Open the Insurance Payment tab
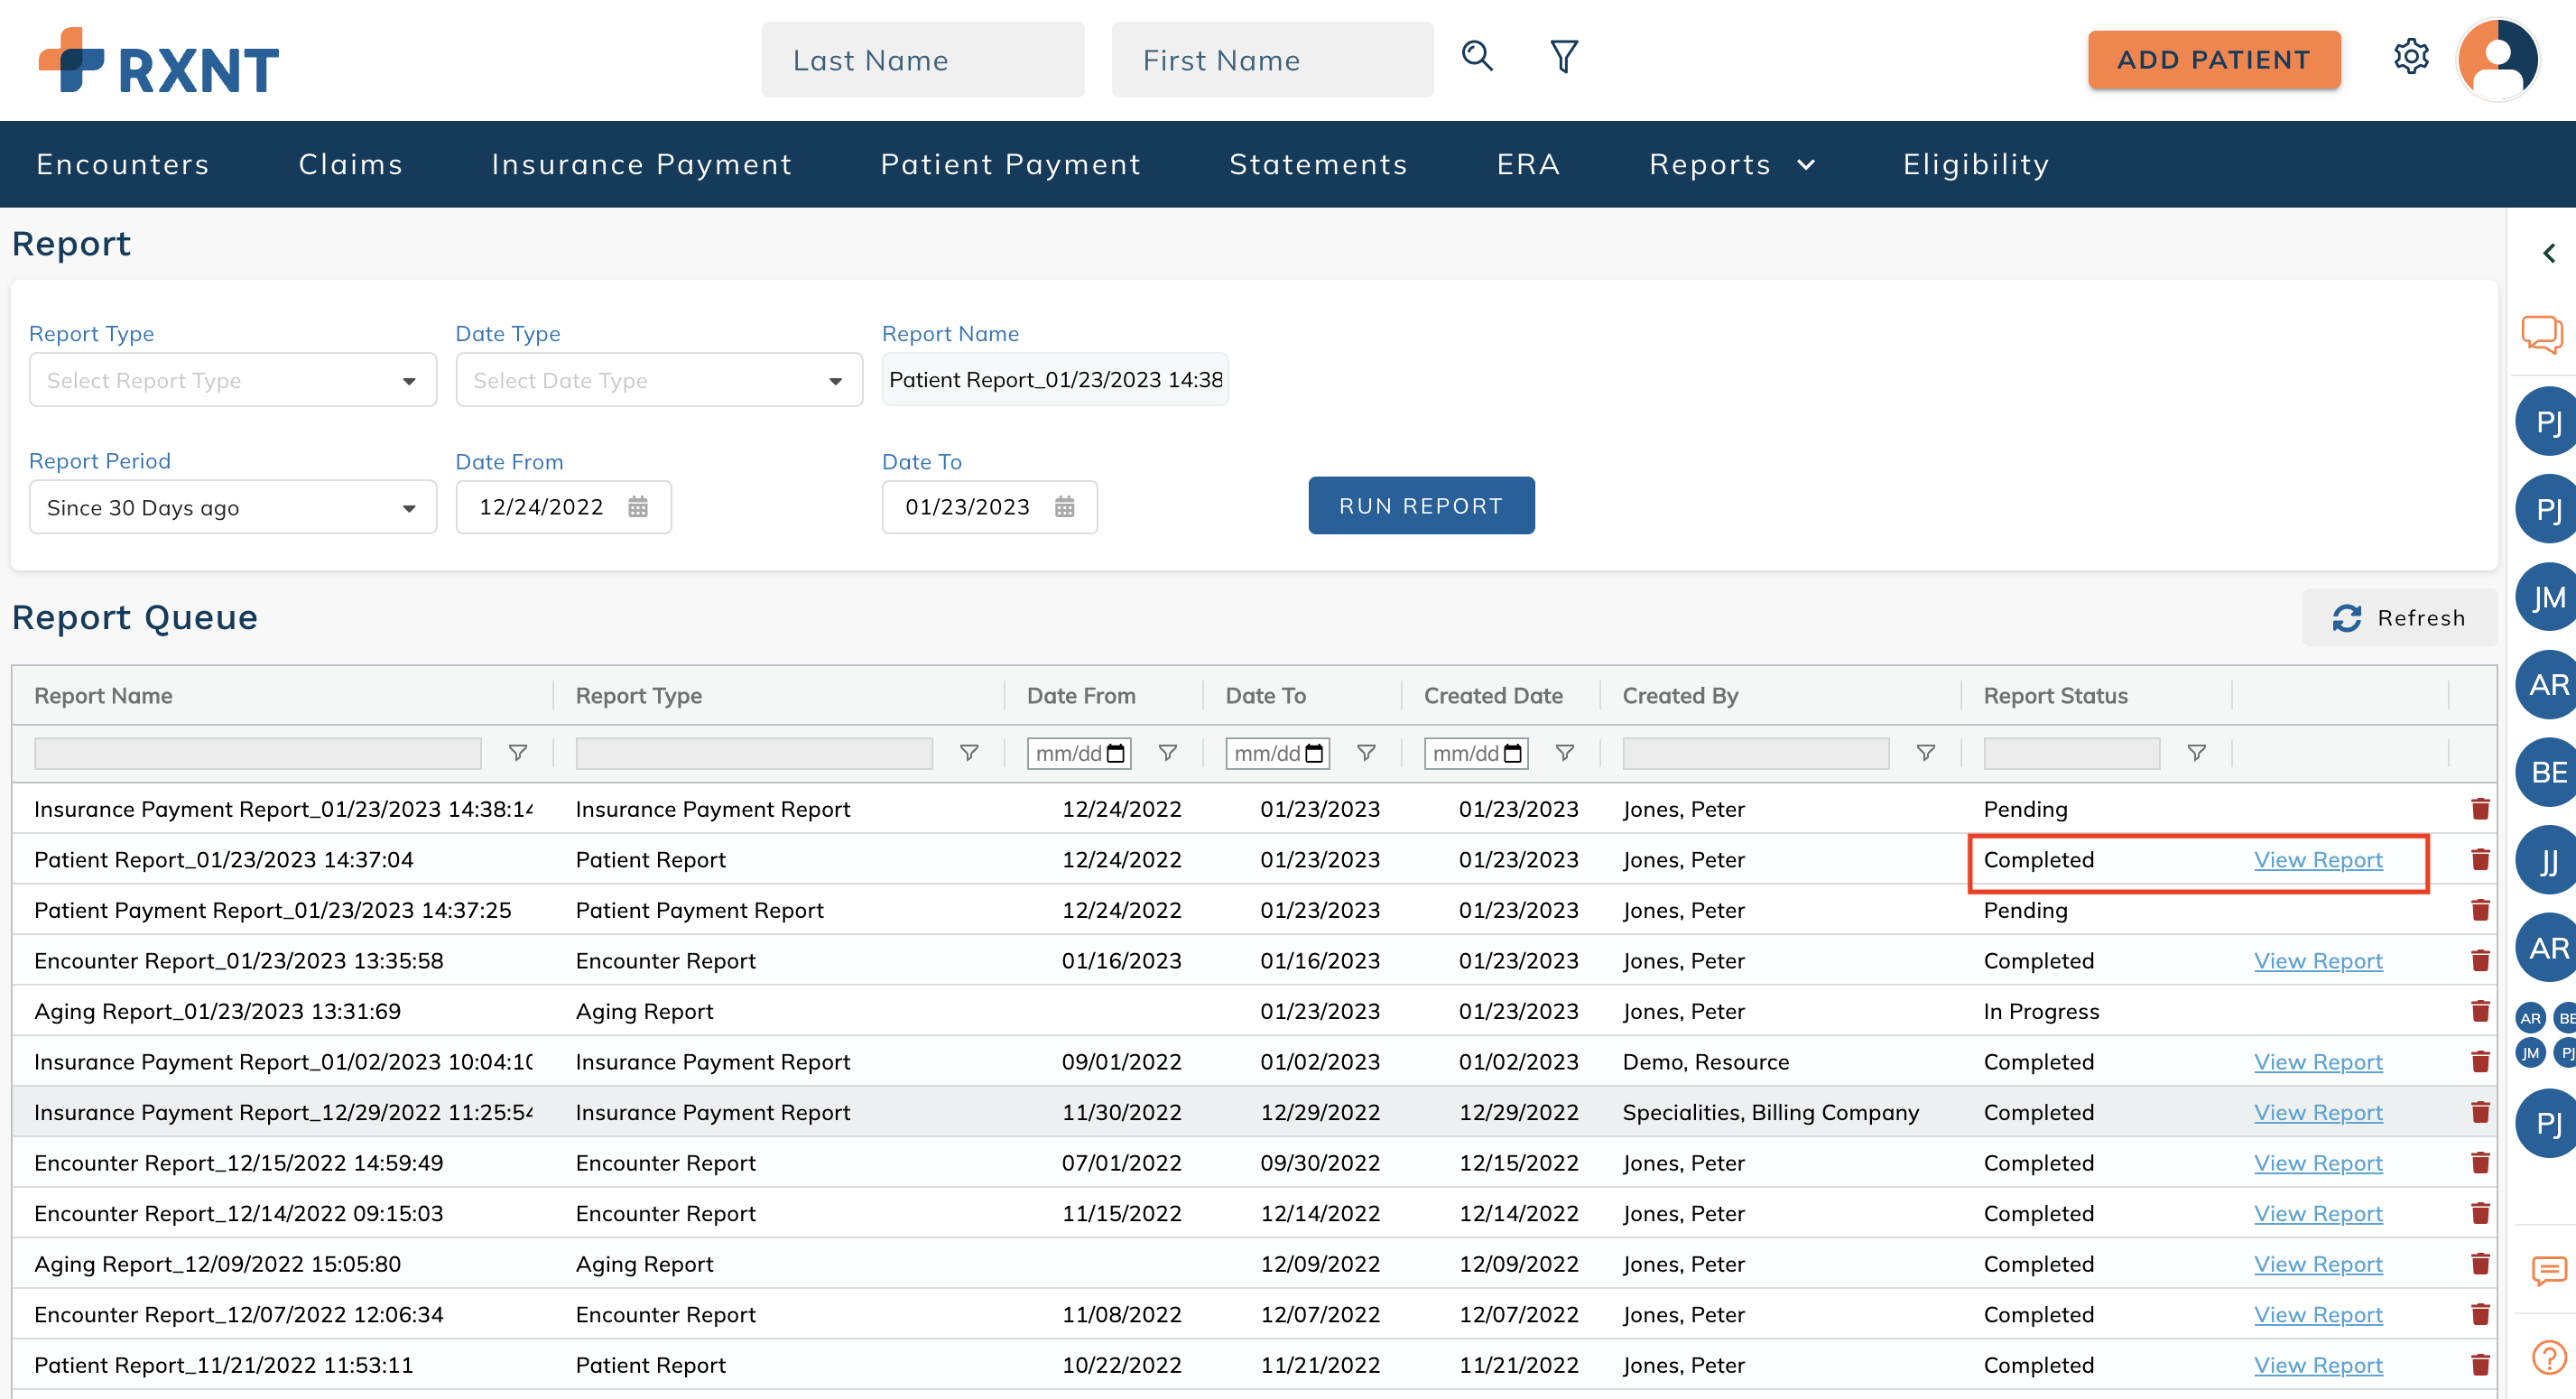This screenshot has height=1399, width=2576. pyautogui.click(x=642, y=164)
